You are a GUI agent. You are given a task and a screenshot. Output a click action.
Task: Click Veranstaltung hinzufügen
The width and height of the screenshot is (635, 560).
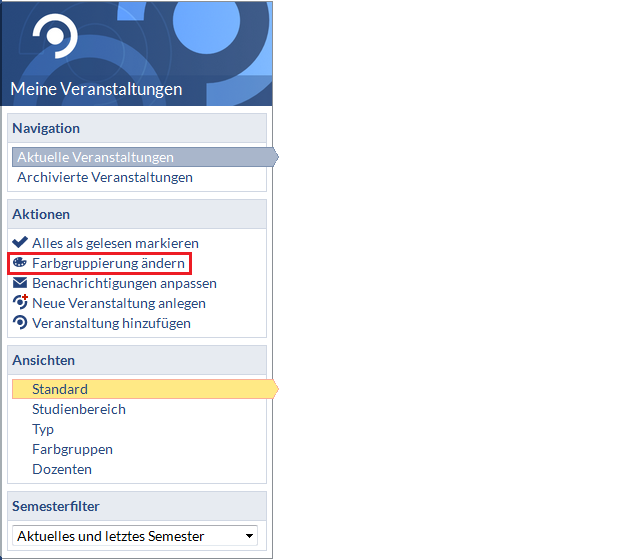pyautogui.click(x=111, y=323)
